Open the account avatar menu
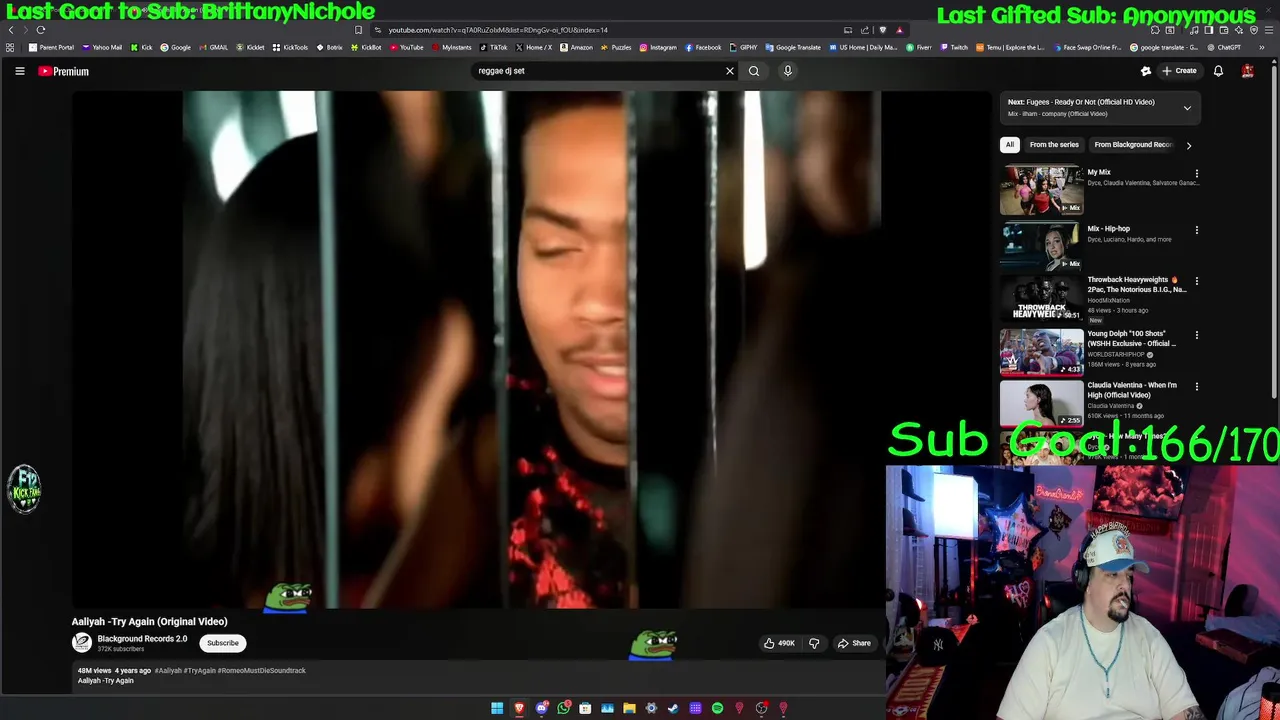The height and width of the screenshot is (720, 1280). click(x=1247, y=71)
